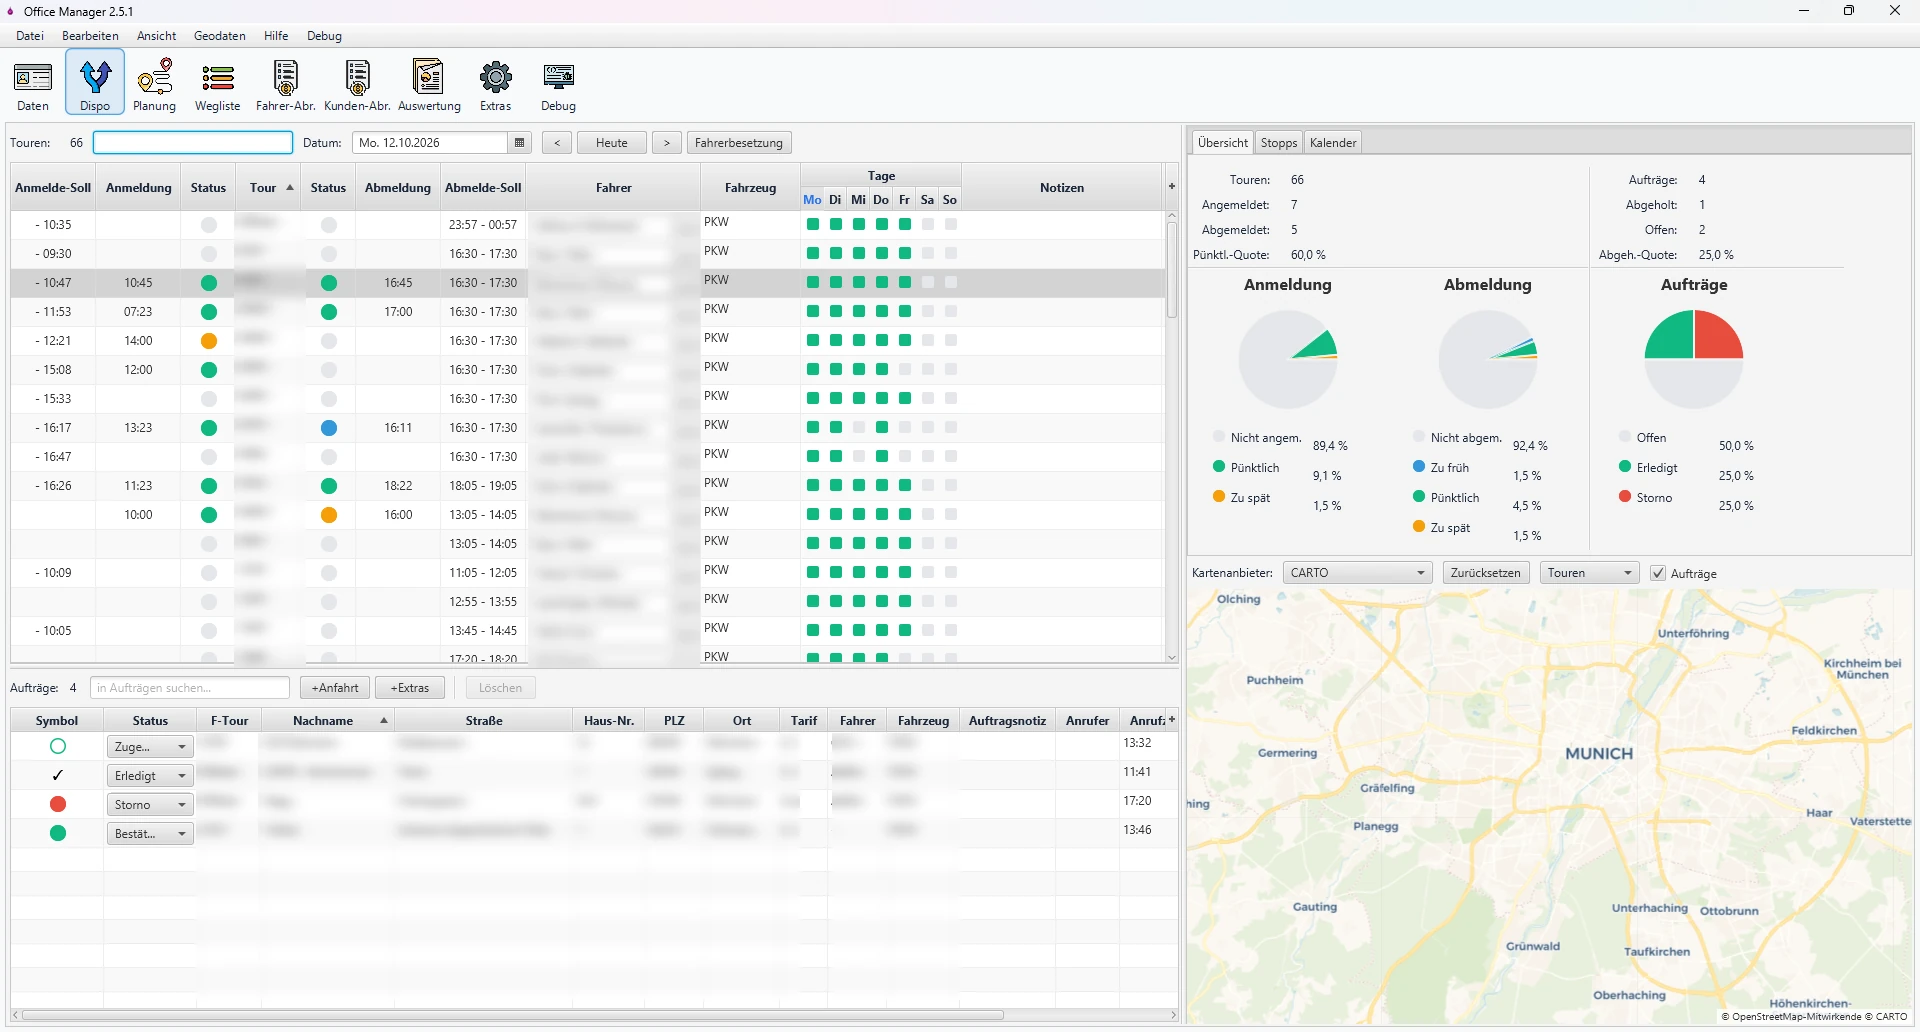The image size is (1920, 1032).
Task: Expand the Kartenanbieter CARTO dropdown
Action: [x=1357, y=573]
